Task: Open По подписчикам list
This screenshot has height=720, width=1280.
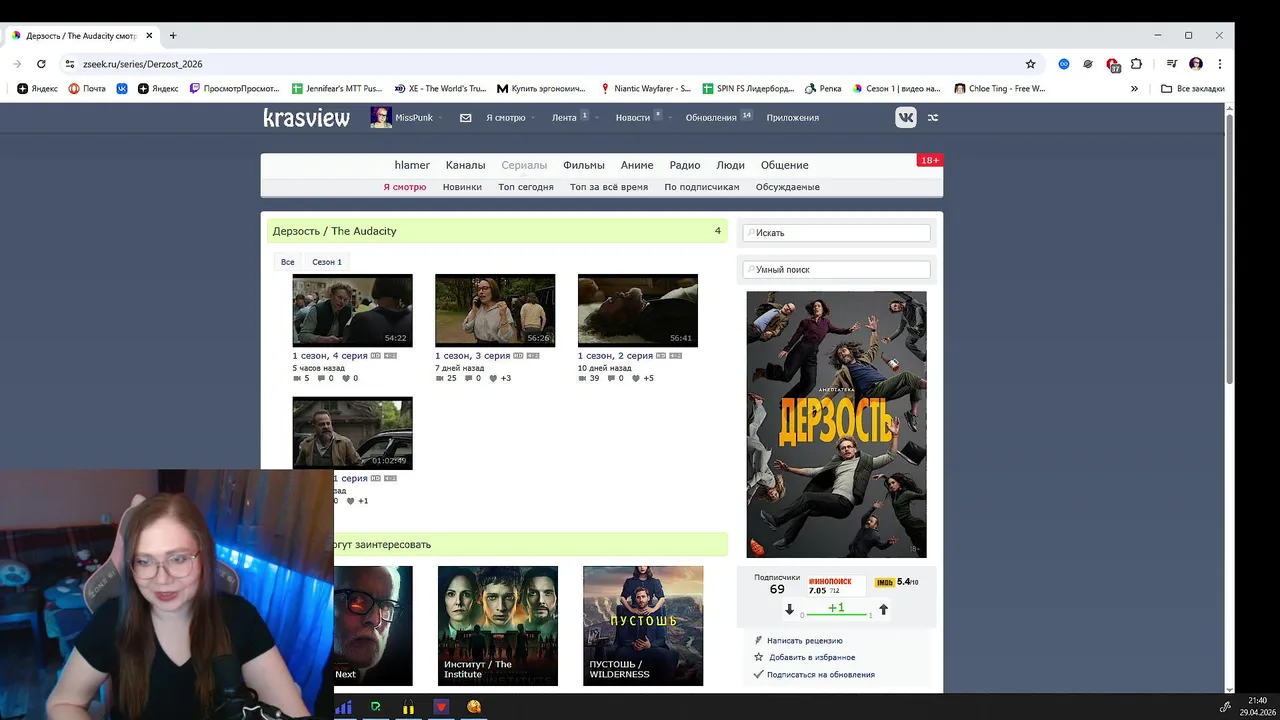Action: point(702,187)
